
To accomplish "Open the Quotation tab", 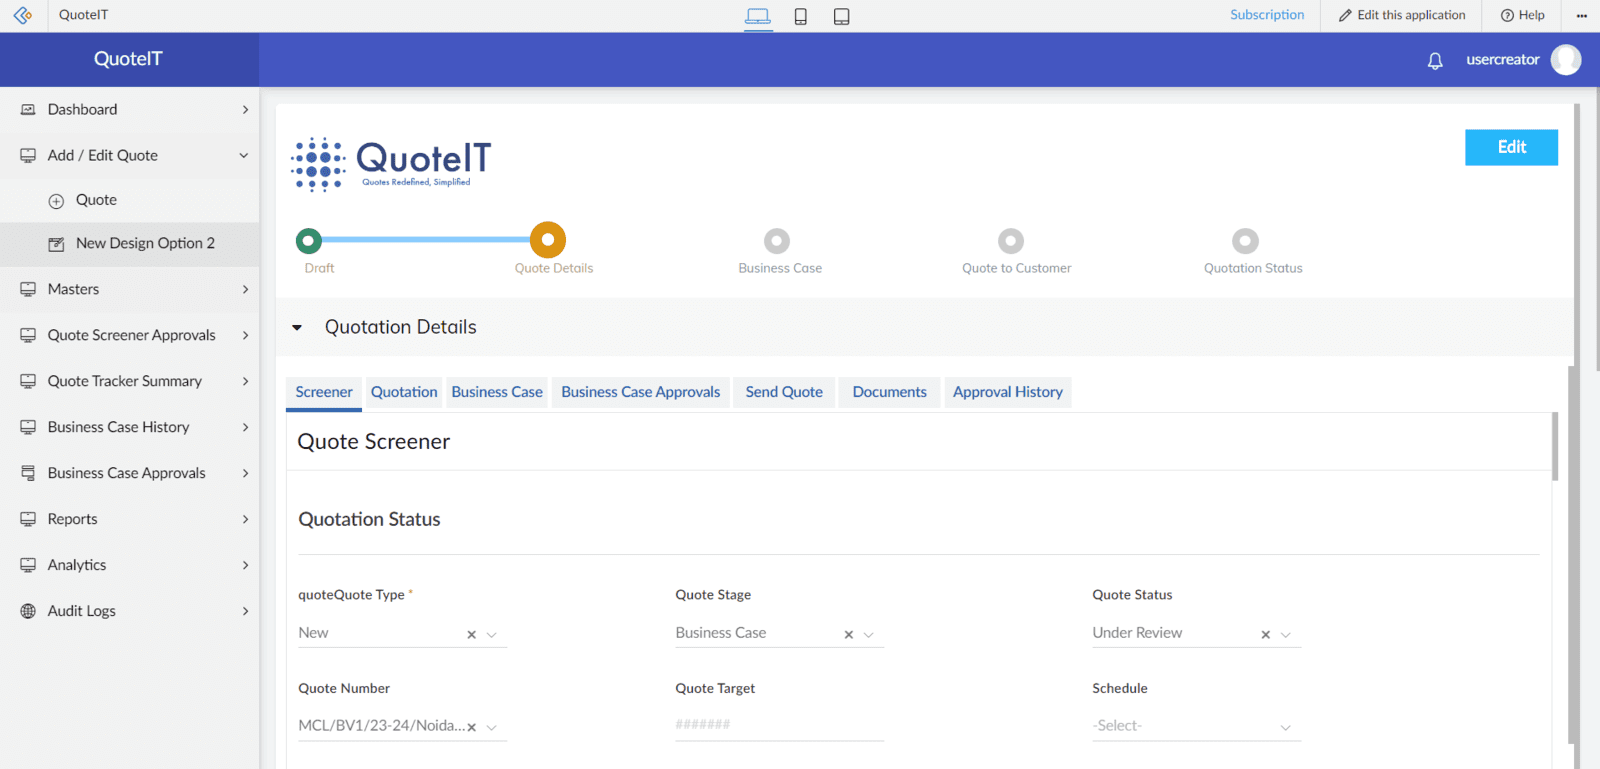I will click(404, 392).
